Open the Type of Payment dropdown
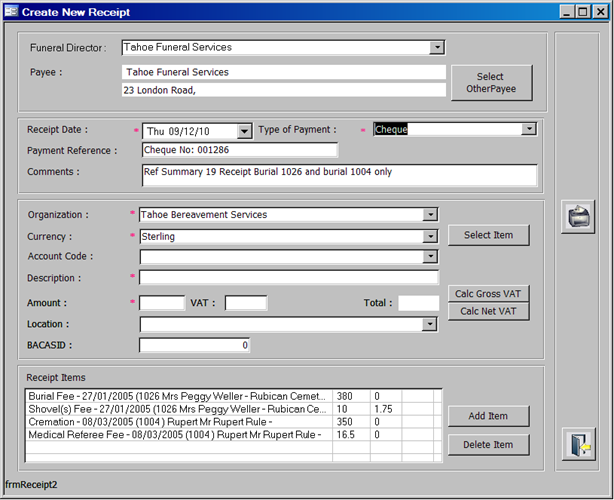Viewport: 614px width, 500px height. coord(529,129)
